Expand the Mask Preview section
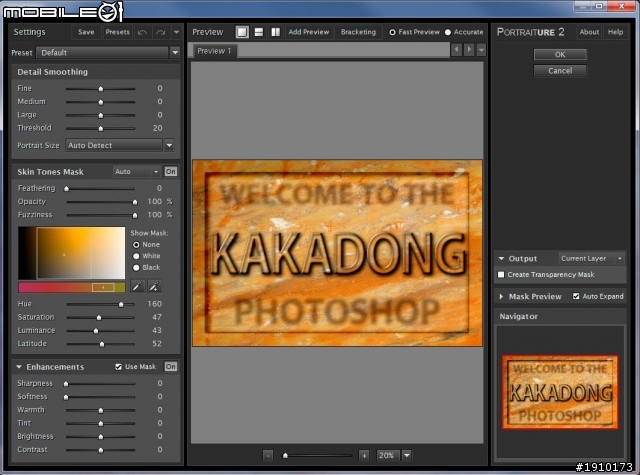 501,297
